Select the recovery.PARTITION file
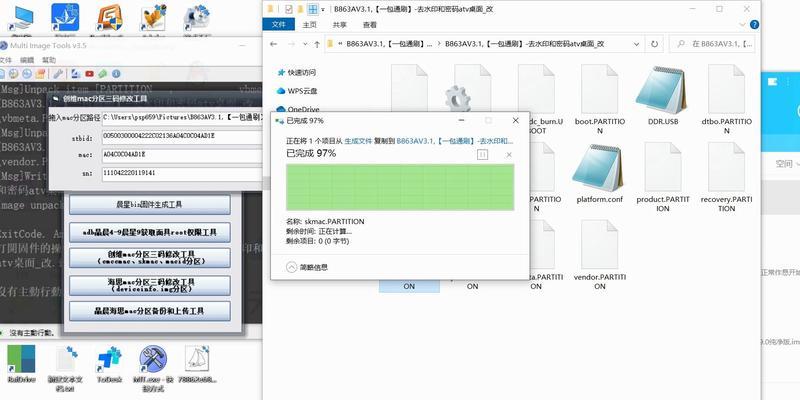The width and height of the screenshot is (800, 400). pyautogui.click(x=727, y=178)
